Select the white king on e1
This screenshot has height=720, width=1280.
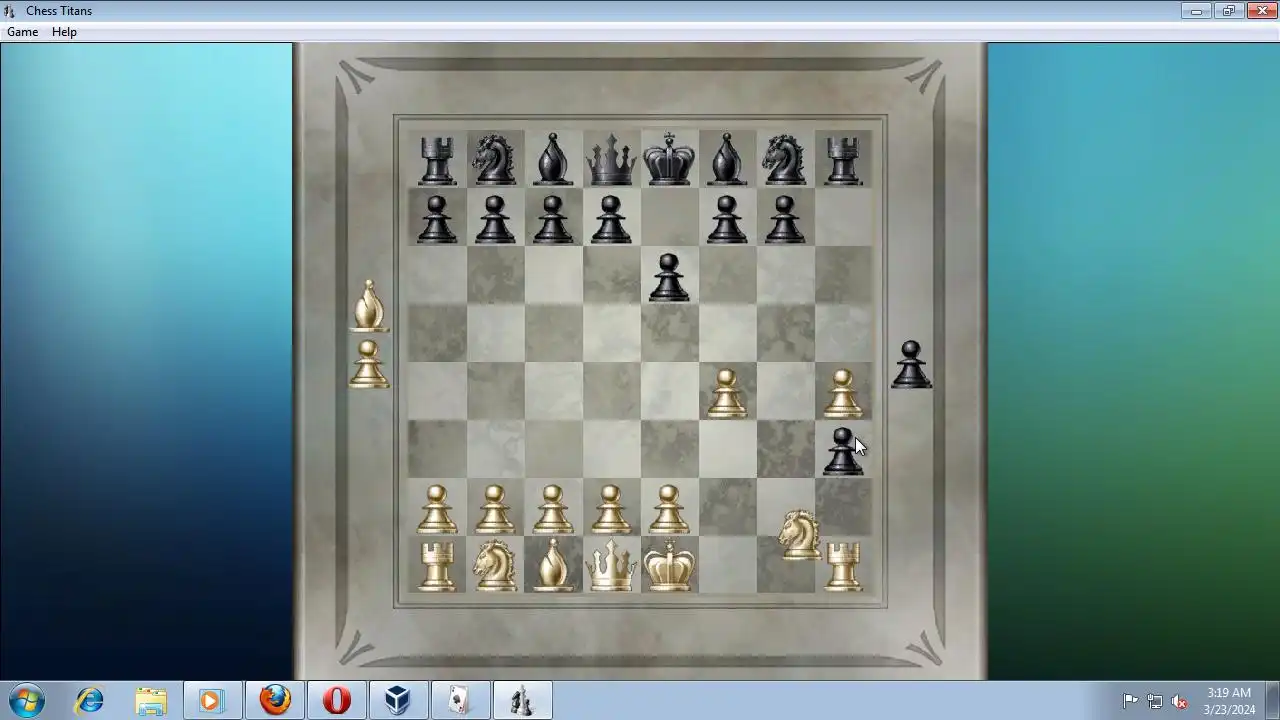(x=669, y=565)
